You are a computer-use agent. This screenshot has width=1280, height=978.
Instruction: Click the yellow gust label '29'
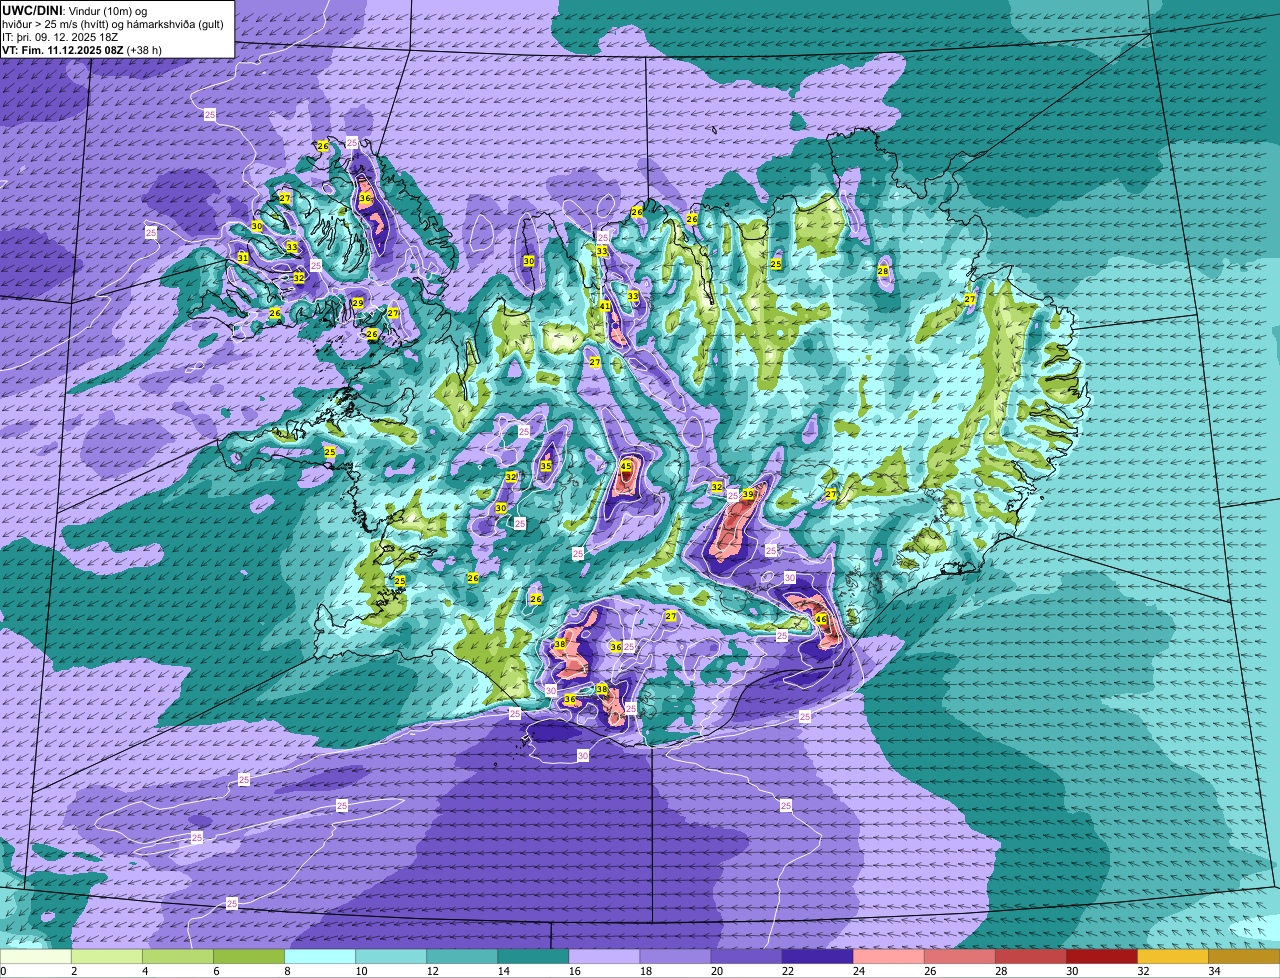[x=358, y=304]
